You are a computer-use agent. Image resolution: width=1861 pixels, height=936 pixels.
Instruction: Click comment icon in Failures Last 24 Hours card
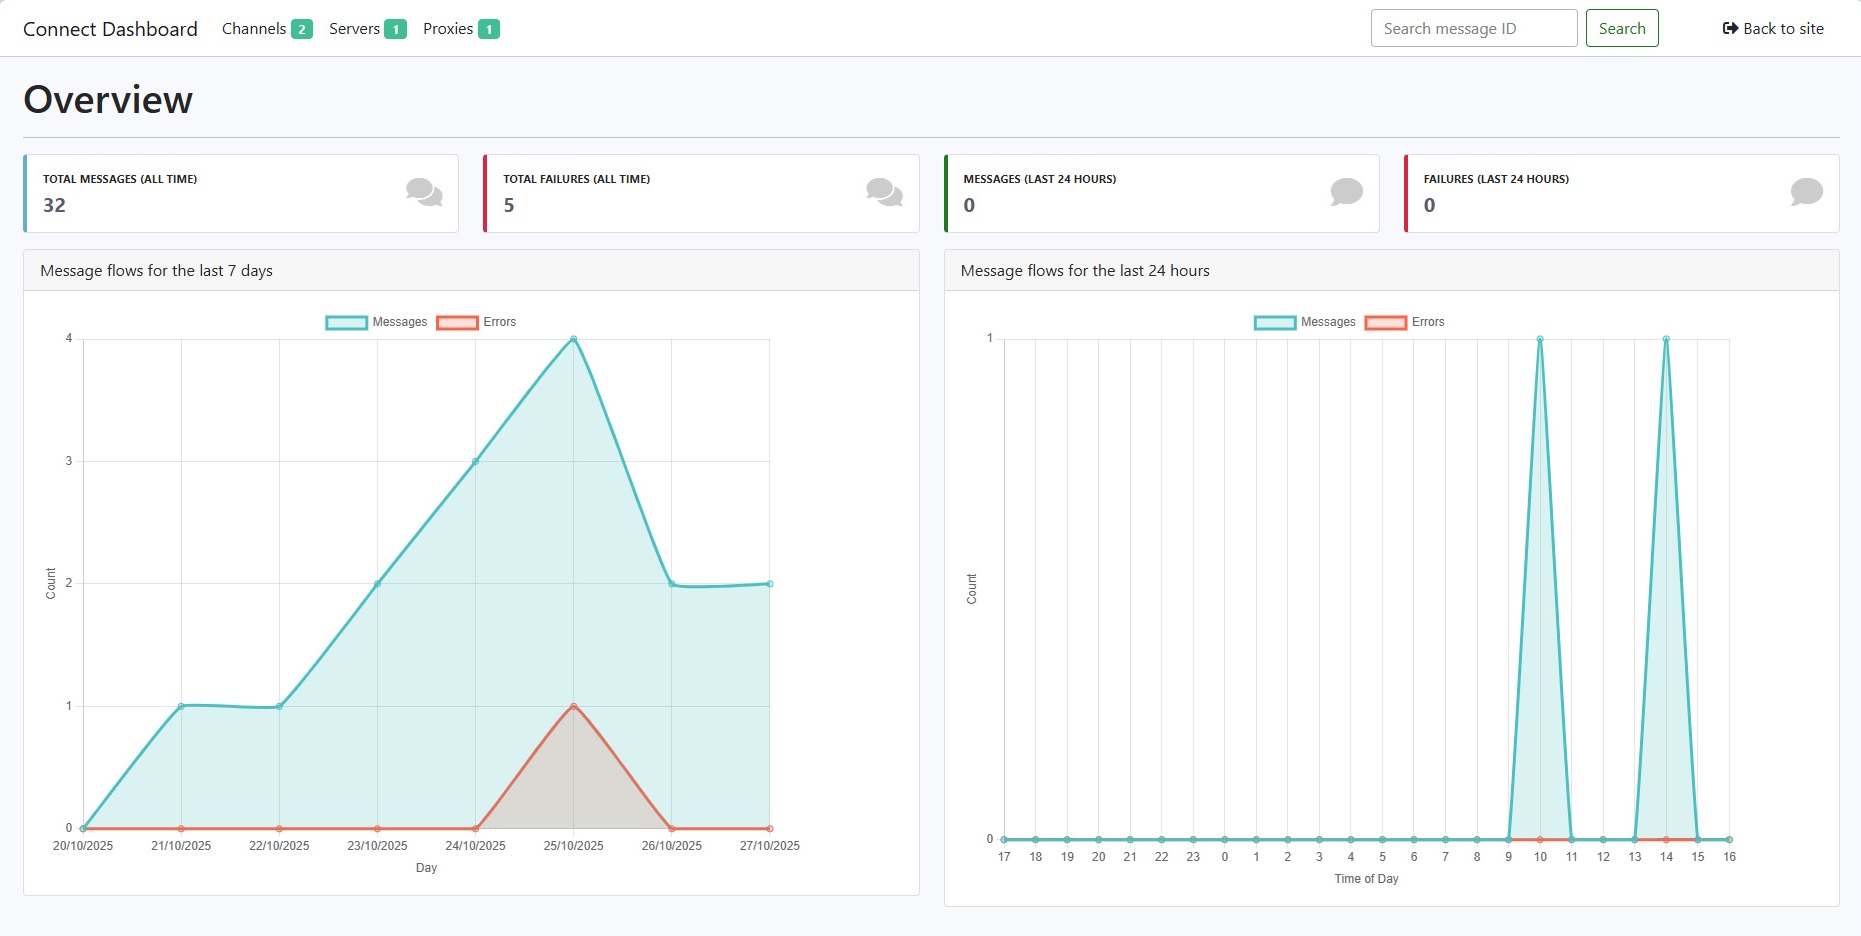(1806, 192)
